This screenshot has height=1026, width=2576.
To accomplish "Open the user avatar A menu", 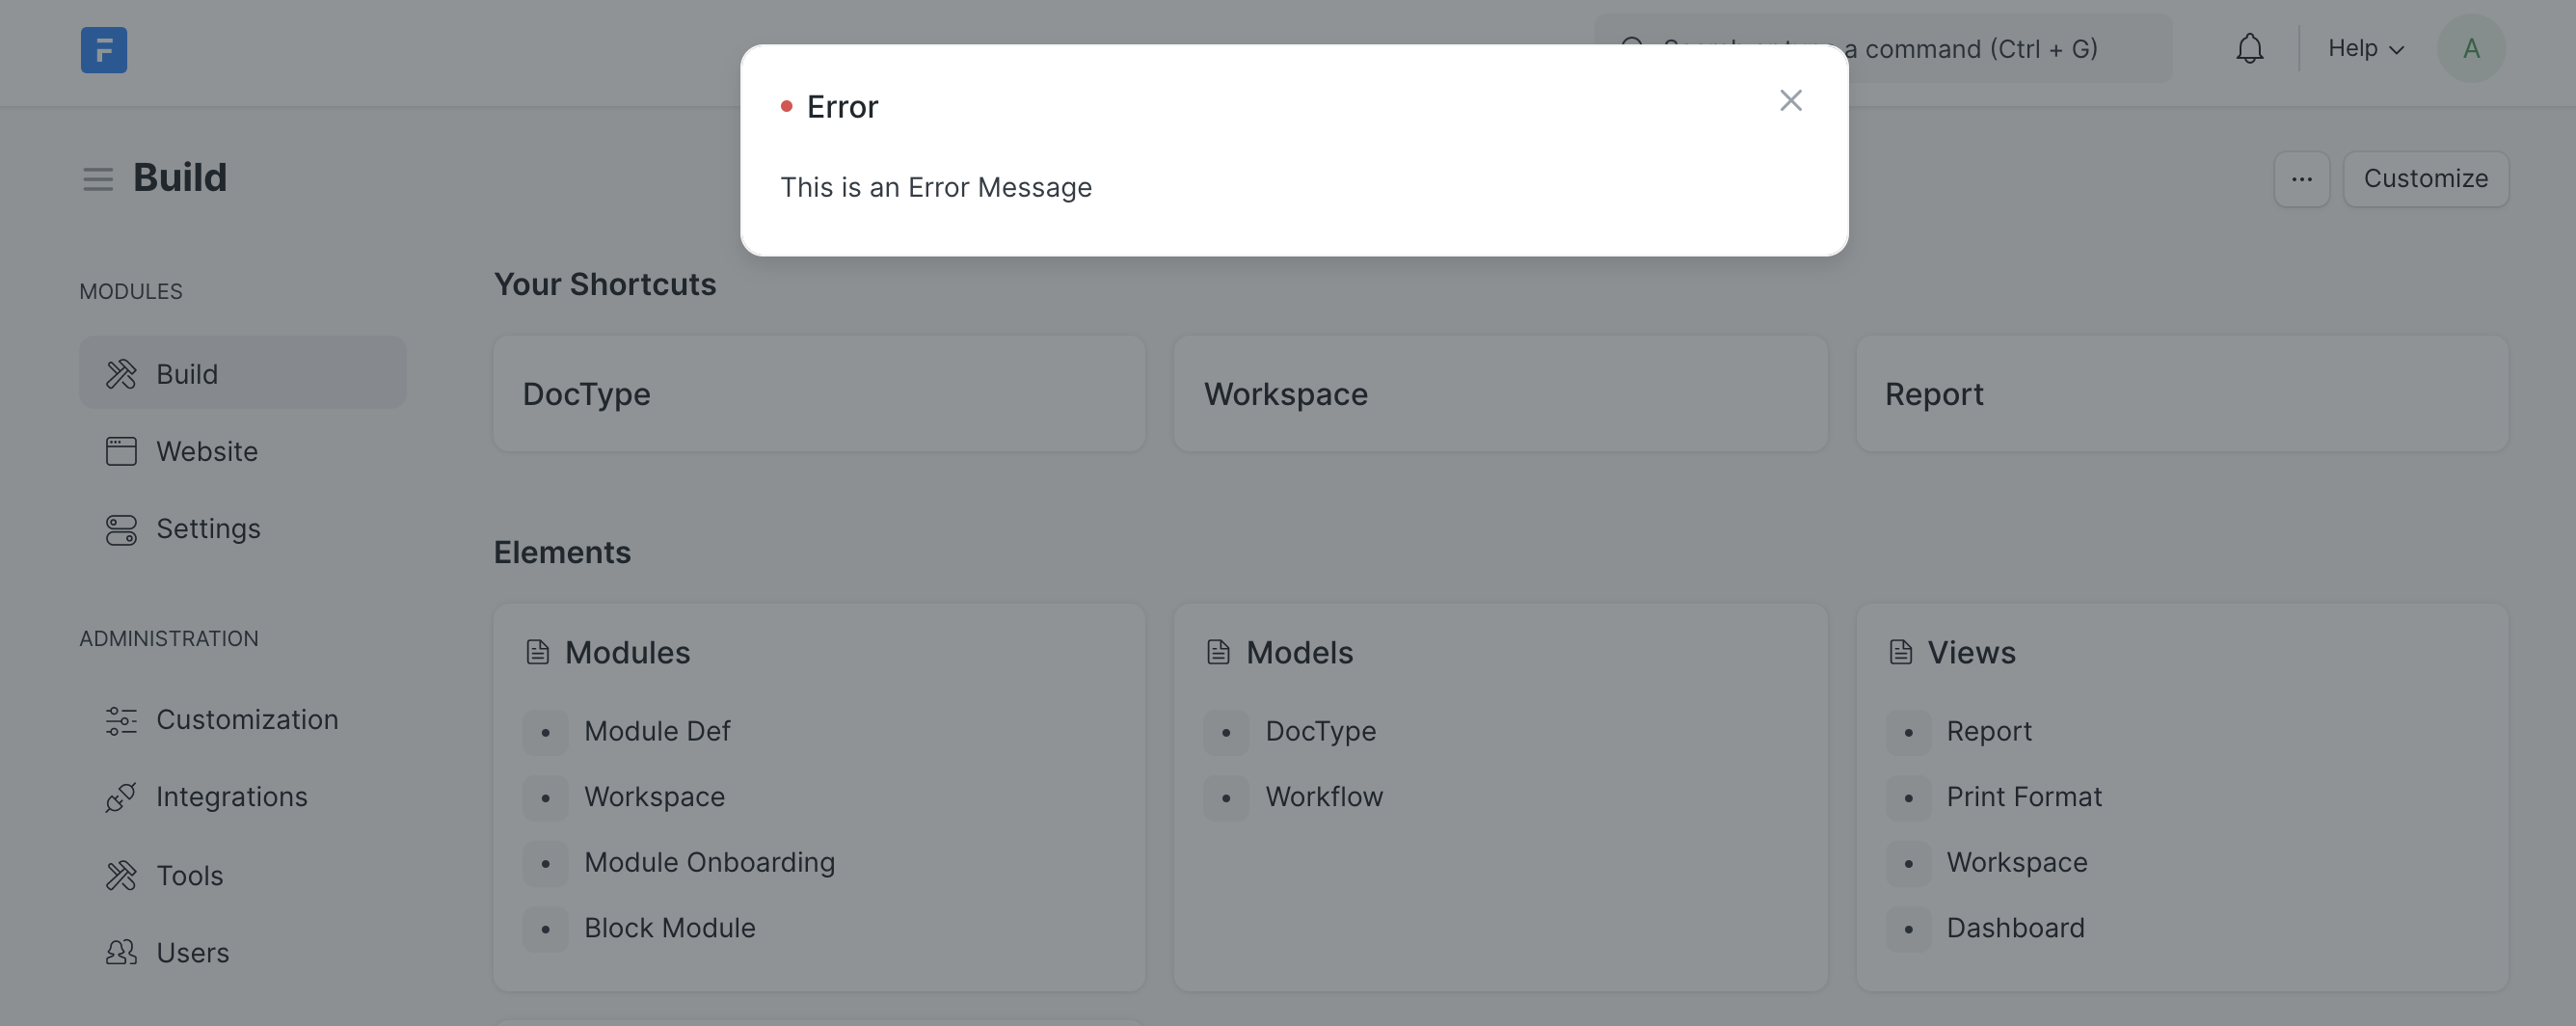I will (x=2470, y=49).
